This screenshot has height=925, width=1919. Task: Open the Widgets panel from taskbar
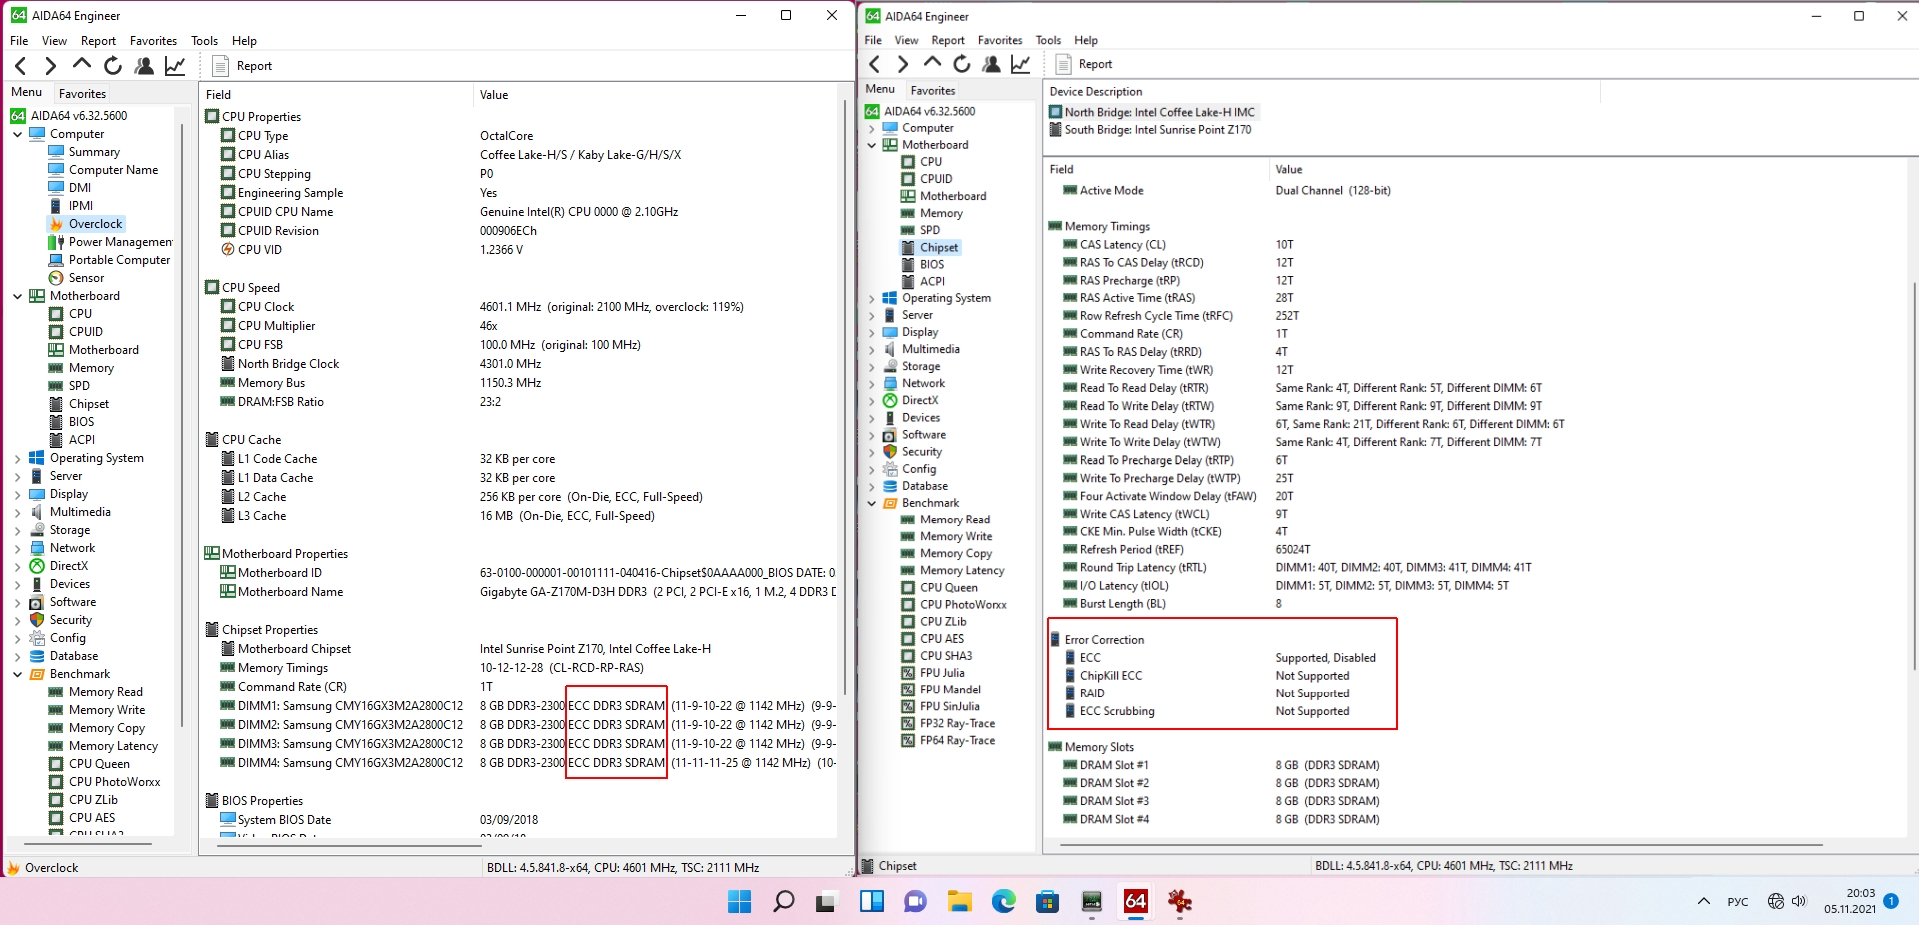pos(871,901)
